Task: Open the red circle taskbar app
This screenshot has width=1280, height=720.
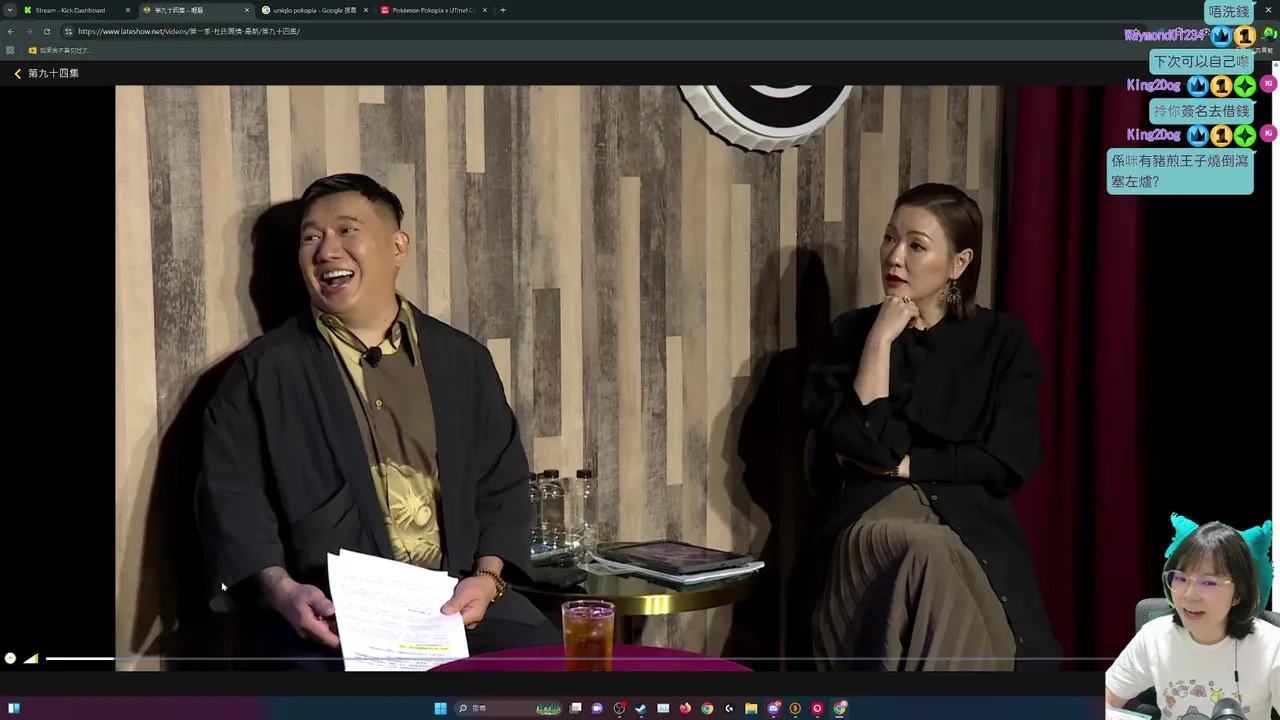Action: click(817, 708)
